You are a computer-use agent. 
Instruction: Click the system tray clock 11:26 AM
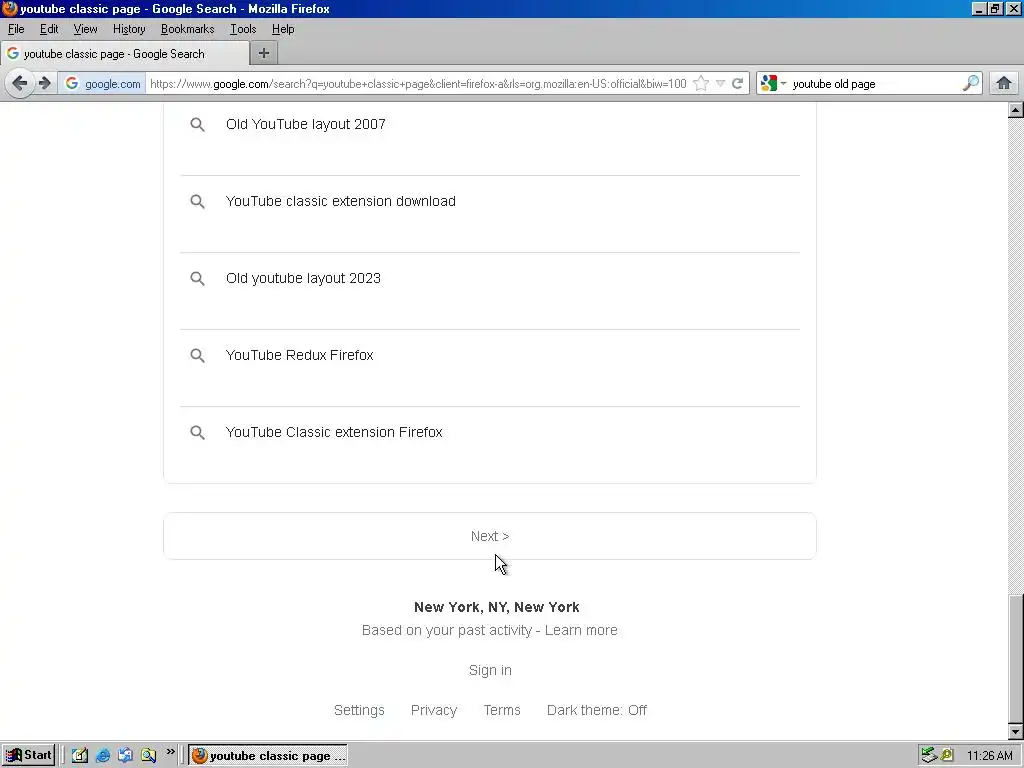[x=989, y=756]
